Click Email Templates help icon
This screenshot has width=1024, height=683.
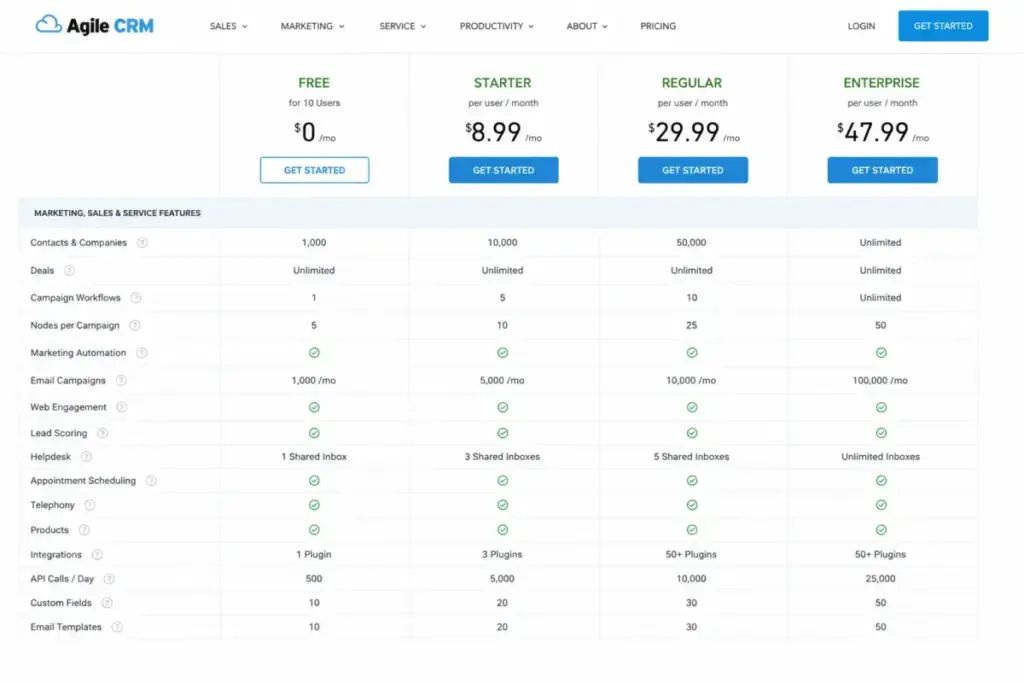coord(117,627)
